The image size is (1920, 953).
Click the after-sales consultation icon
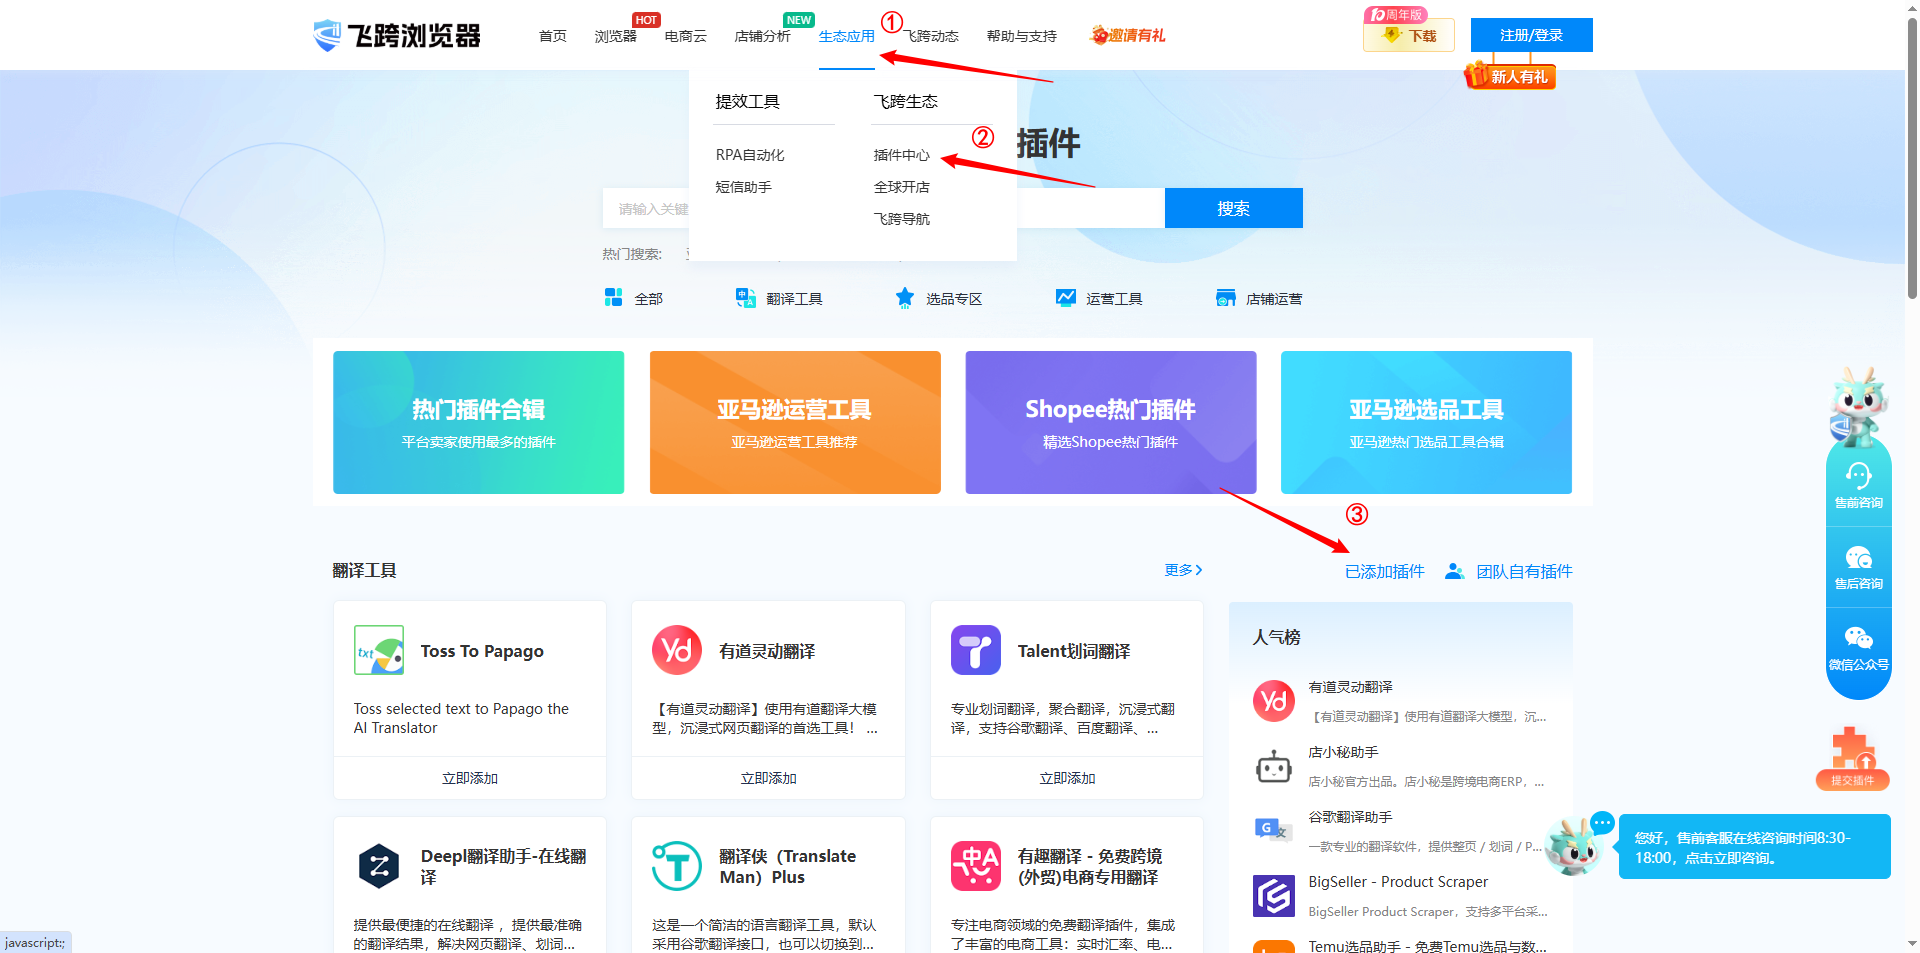pos(1858,558)
